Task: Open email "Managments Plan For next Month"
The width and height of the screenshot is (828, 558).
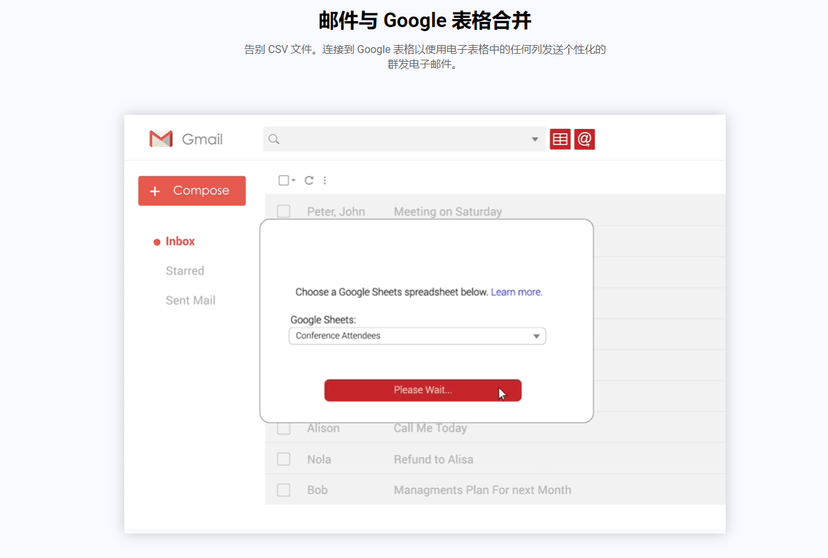Action: [x=483, y=490]
